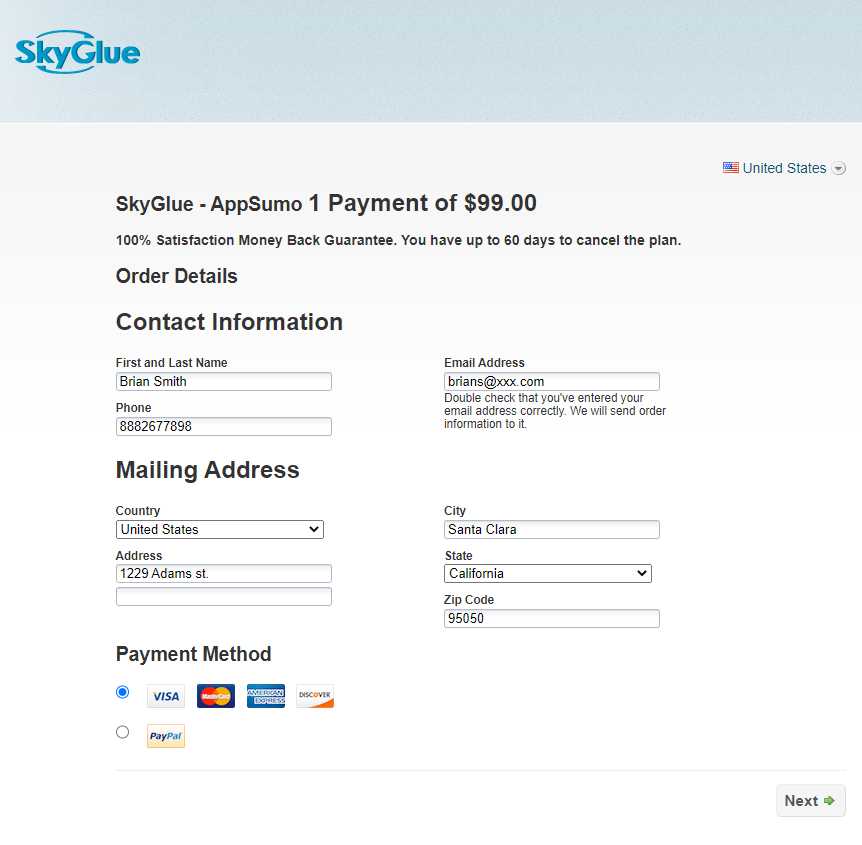
Task: Click the Phone number field
Action: (x=224, y=427)
